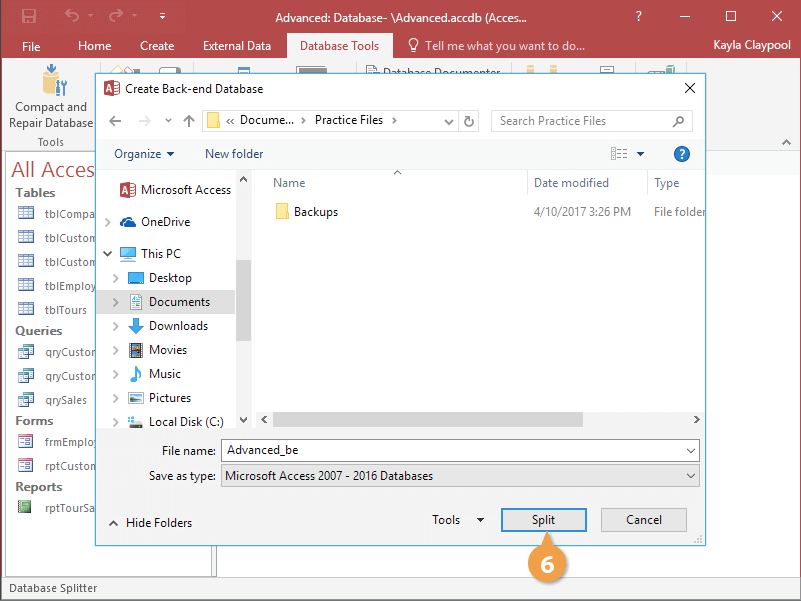Viewport: 801px width, 601px height.
Task: Click the Docume... breadcrumb segment
Action: click(x=267, y=121)
